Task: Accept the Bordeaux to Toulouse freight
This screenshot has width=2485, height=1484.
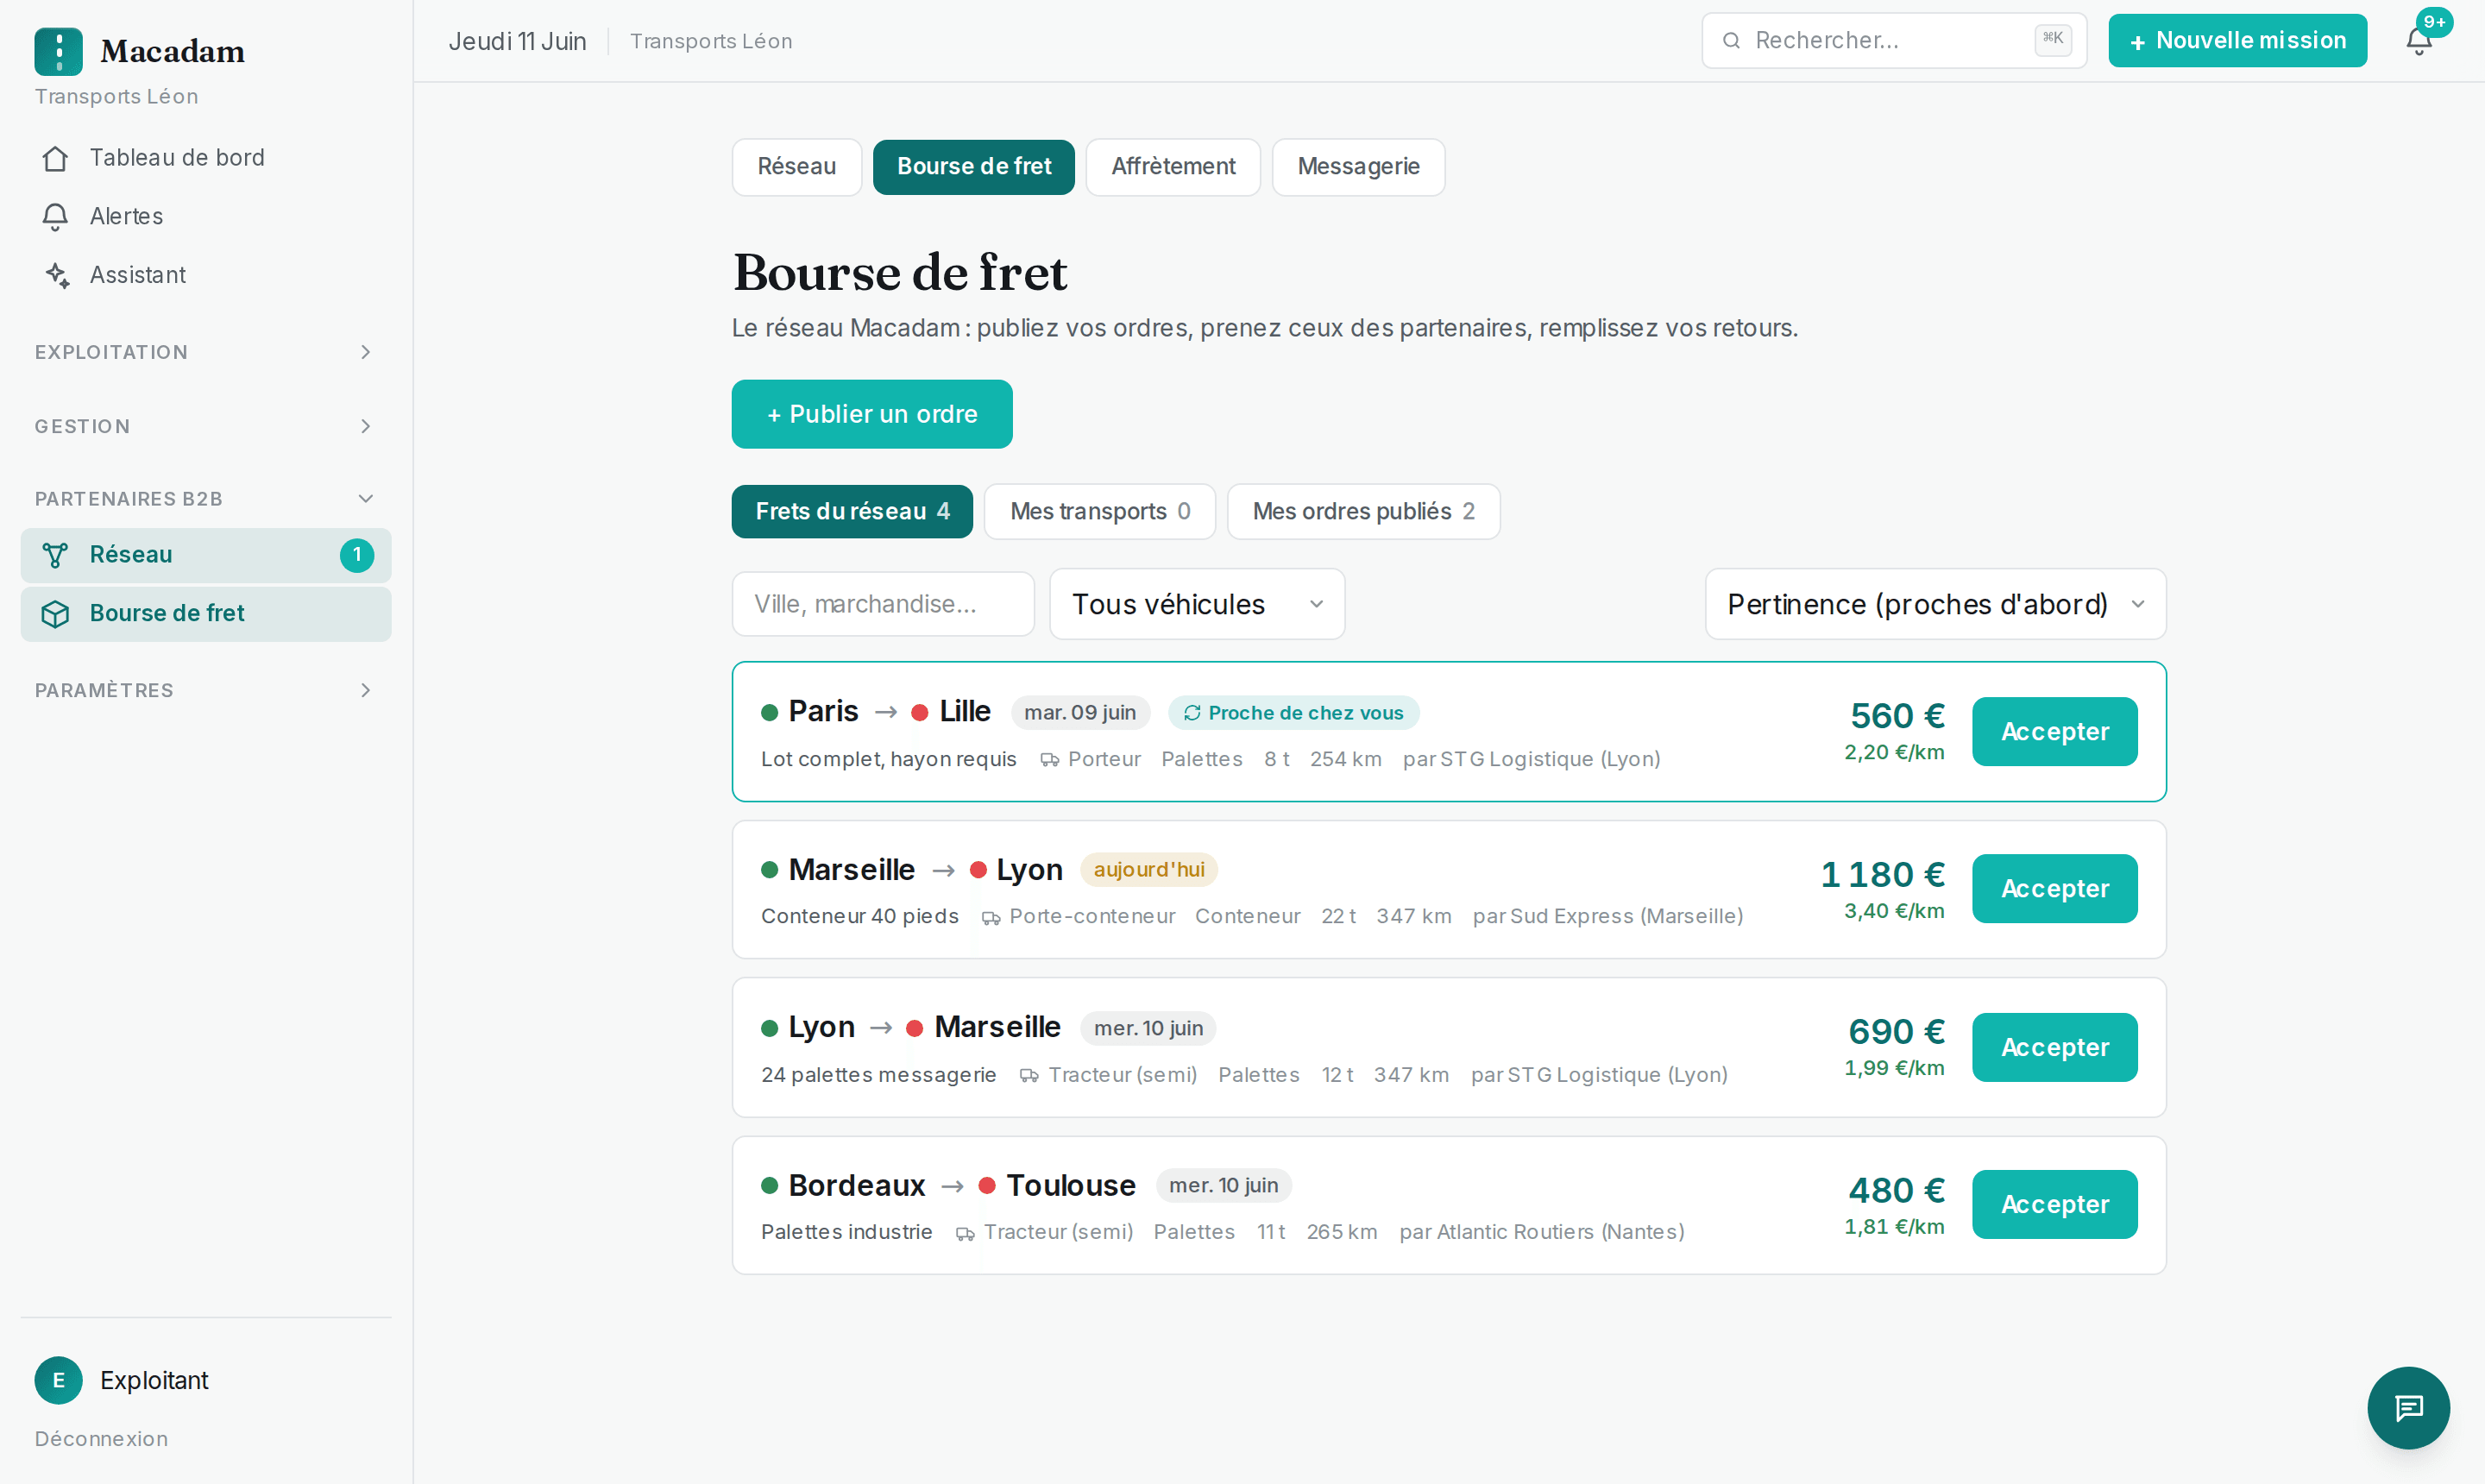Action: click(x=2054, y=1204)
